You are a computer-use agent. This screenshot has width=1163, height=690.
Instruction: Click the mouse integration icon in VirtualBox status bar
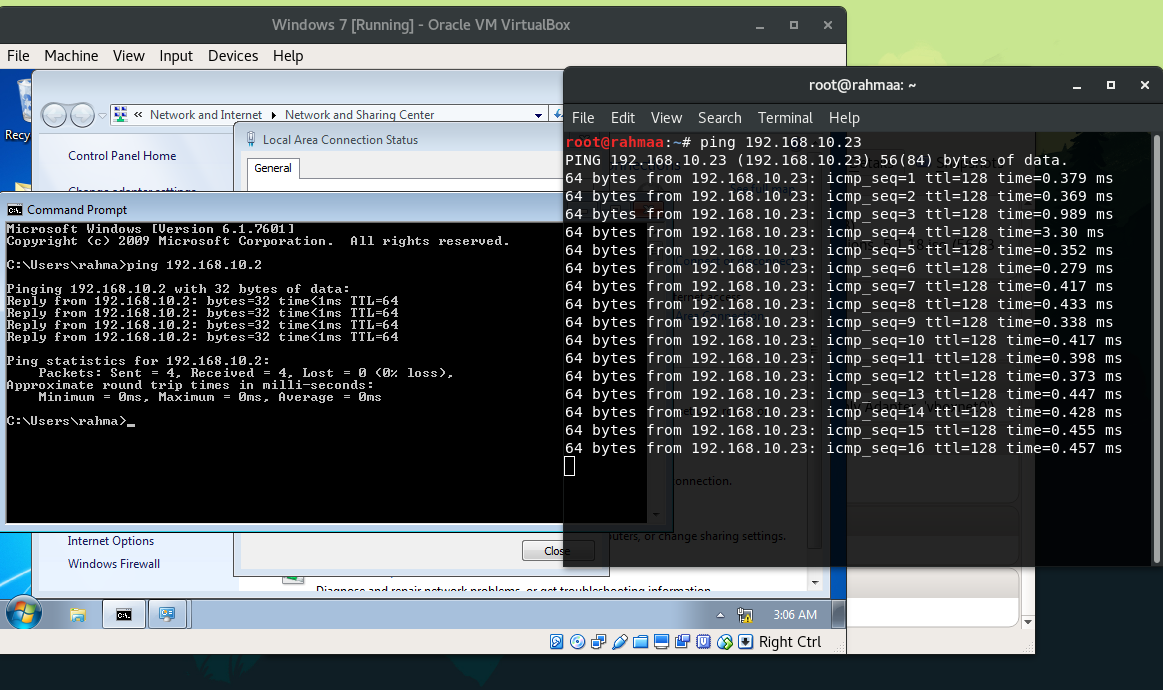[725, 642]
